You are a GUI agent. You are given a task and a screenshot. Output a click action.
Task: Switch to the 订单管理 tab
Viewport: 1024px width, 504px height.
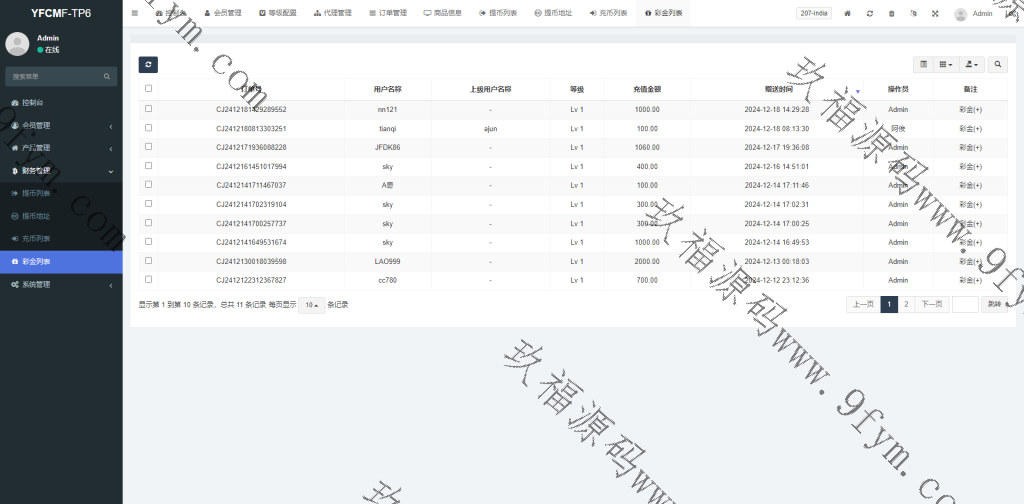387,14
